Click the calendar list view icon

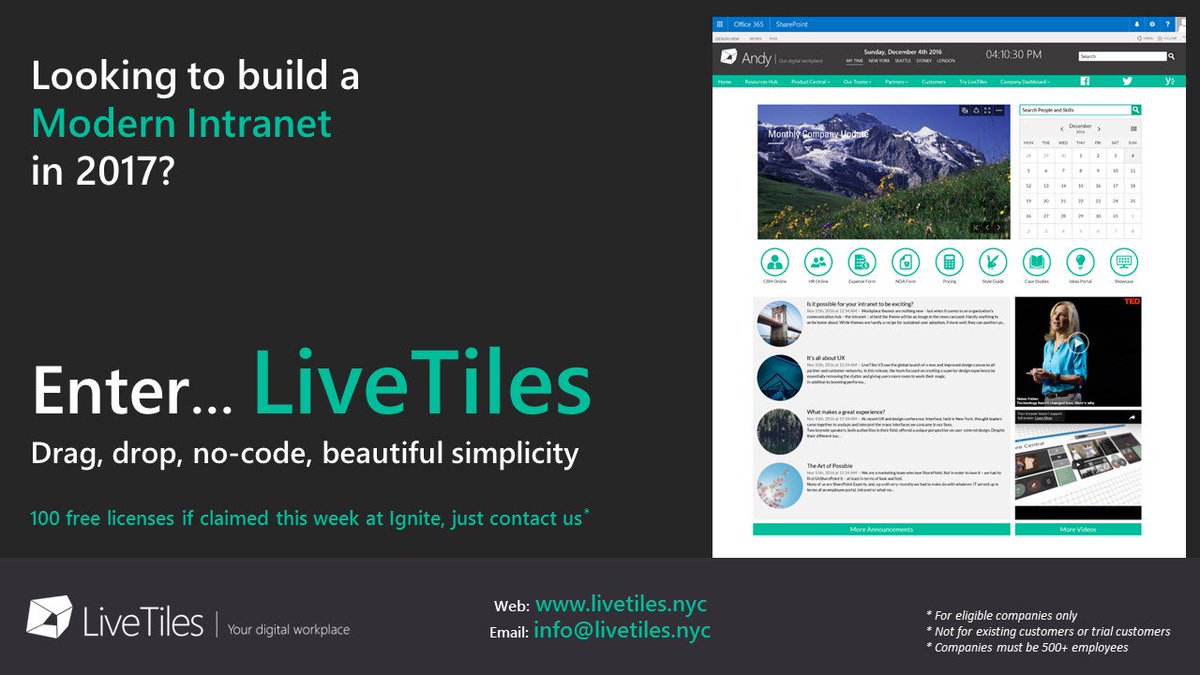click(1133, 129)
